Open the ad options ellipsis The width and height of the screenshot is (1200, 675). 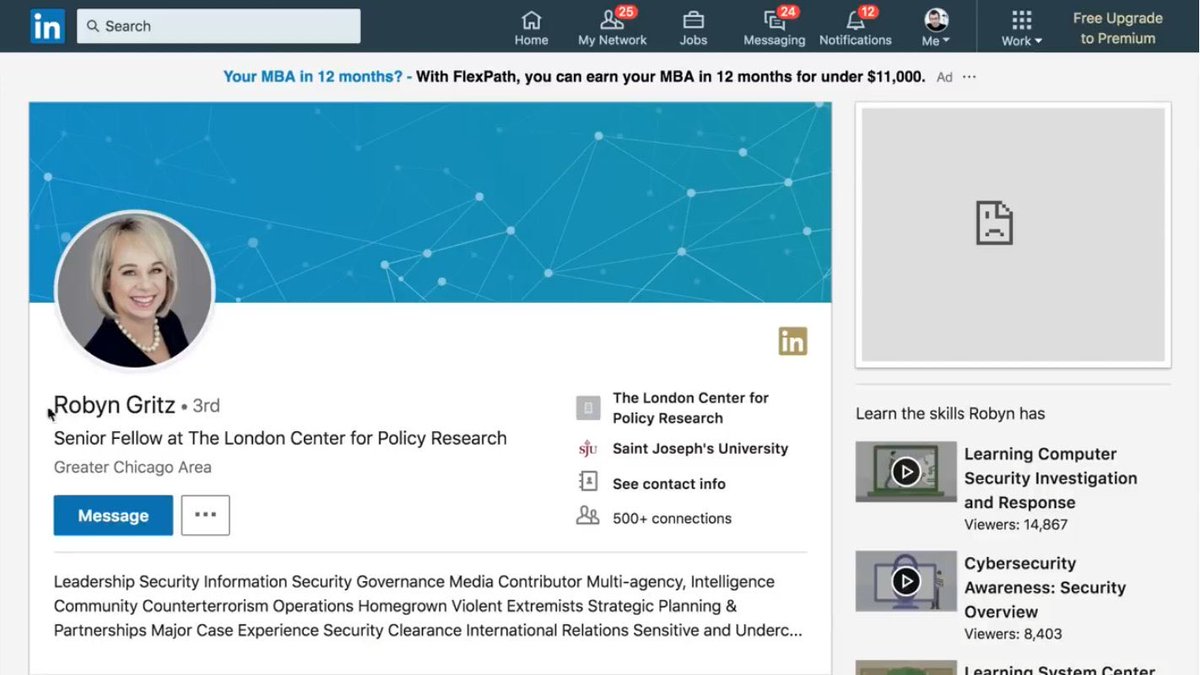[x=969, y=77]
